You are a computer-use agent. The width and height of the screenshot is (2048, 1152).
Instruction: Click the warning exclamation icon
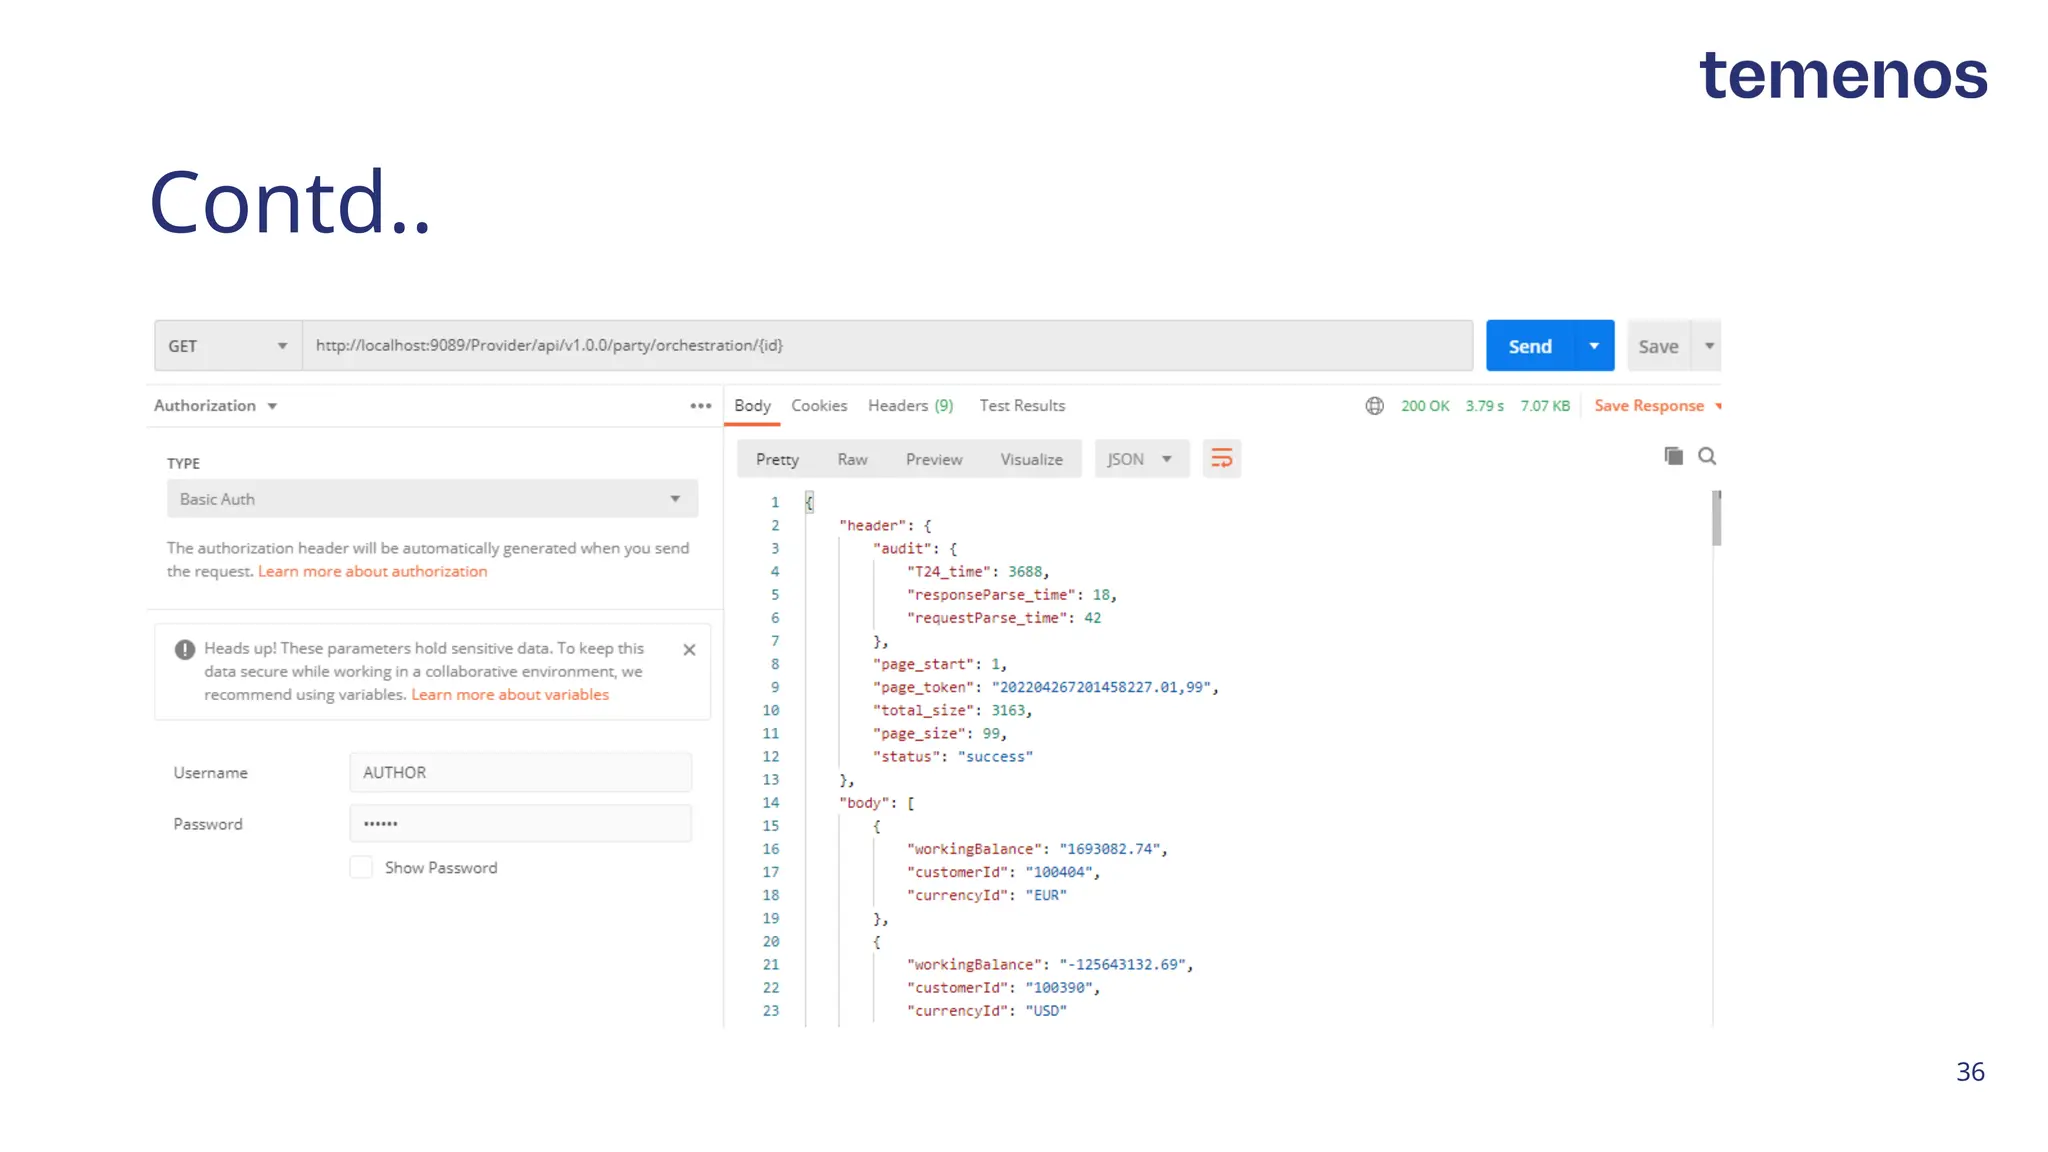(x=185, y=650)
